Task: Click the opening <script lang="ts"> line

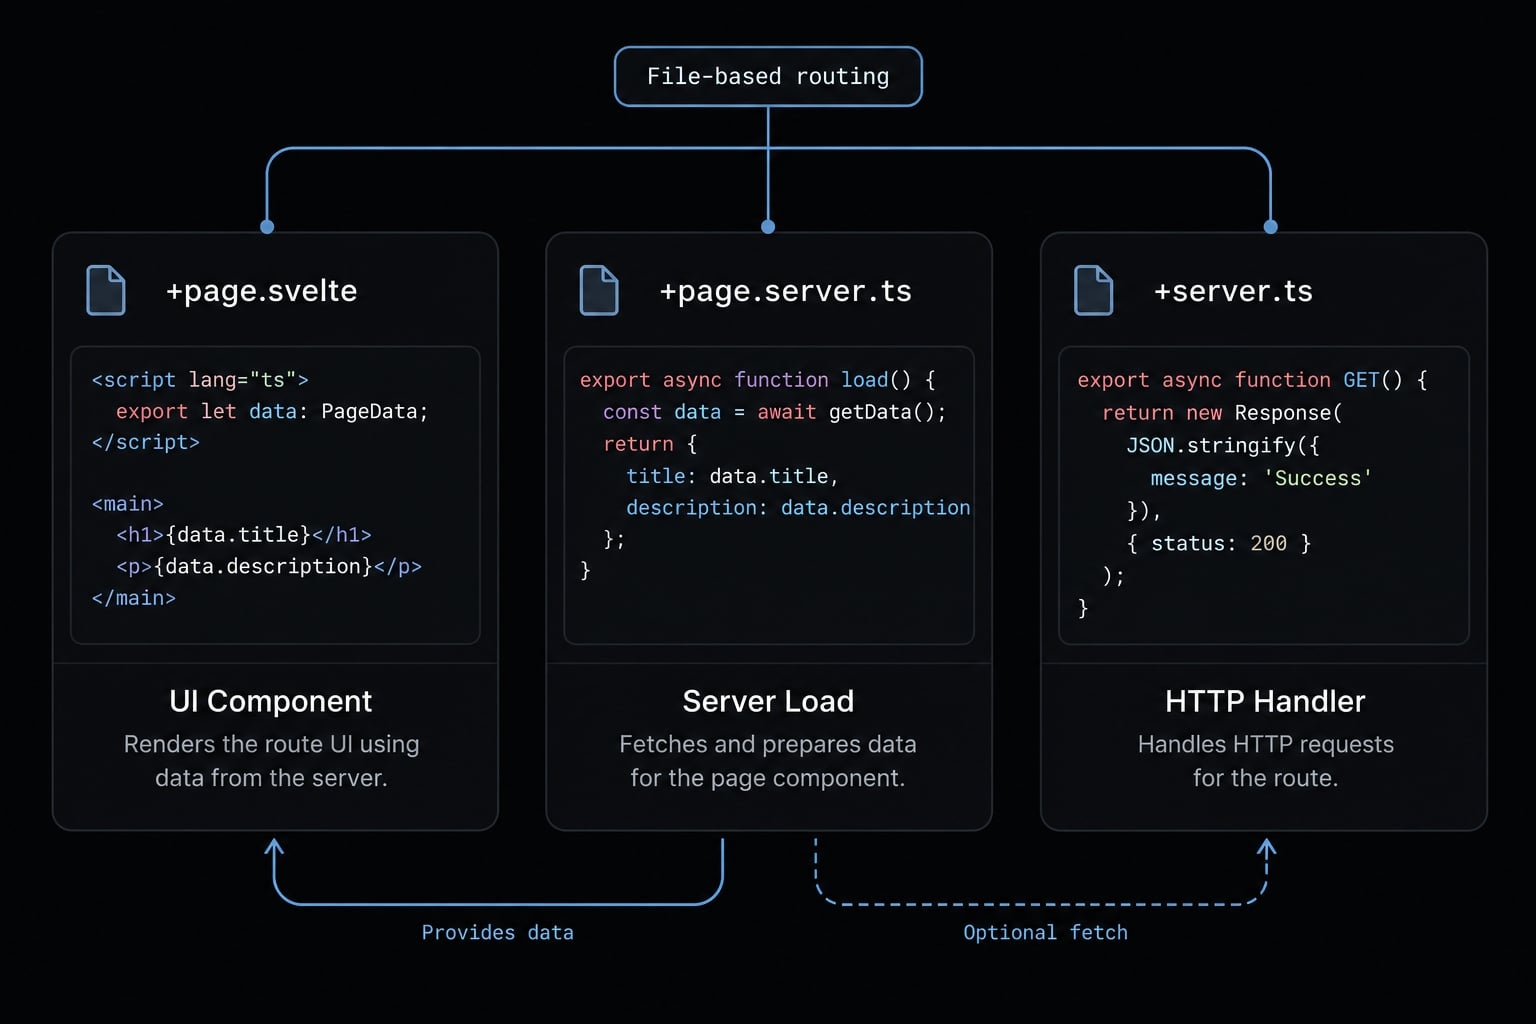Action: pyautogui.click(x=200, y=380)
